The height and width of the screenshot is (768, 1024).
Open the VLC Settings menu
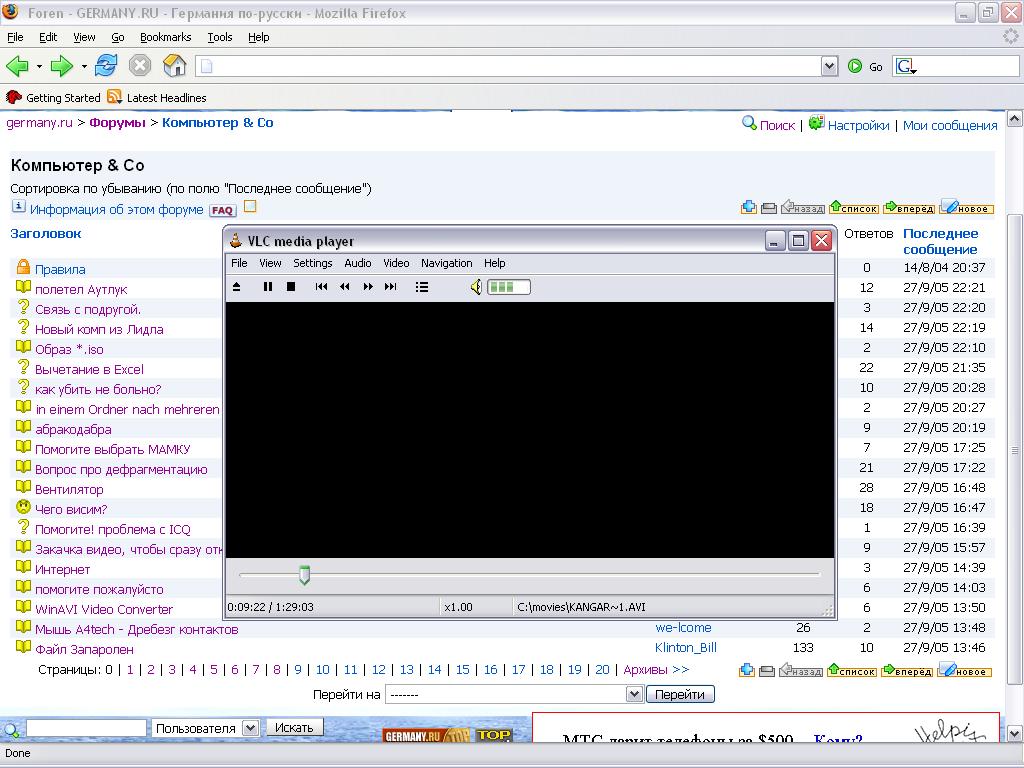(x=313, y=263)
